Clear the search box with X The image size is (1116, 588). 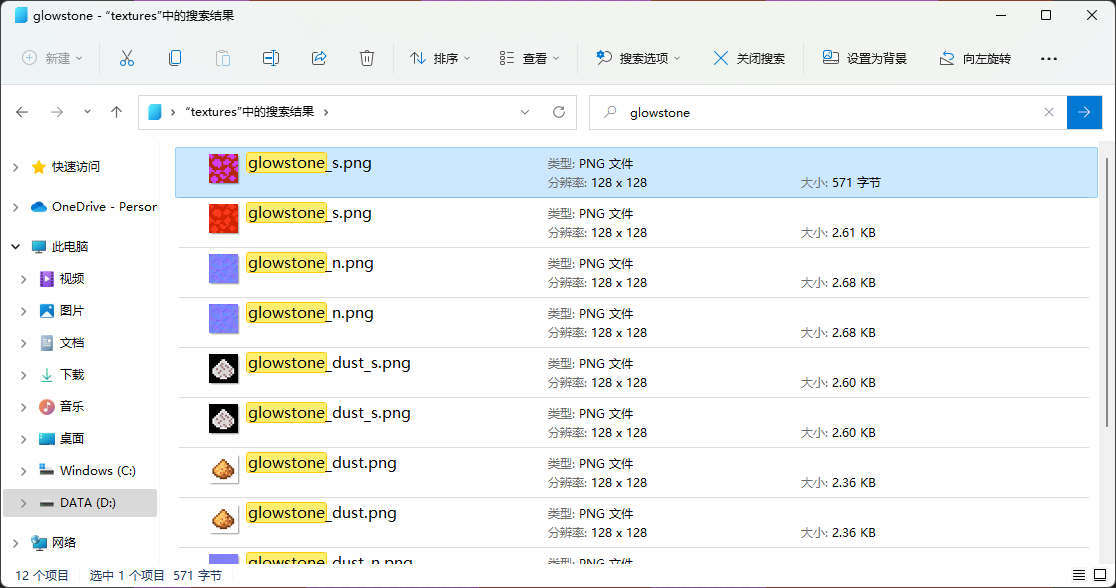(1048, 112)
